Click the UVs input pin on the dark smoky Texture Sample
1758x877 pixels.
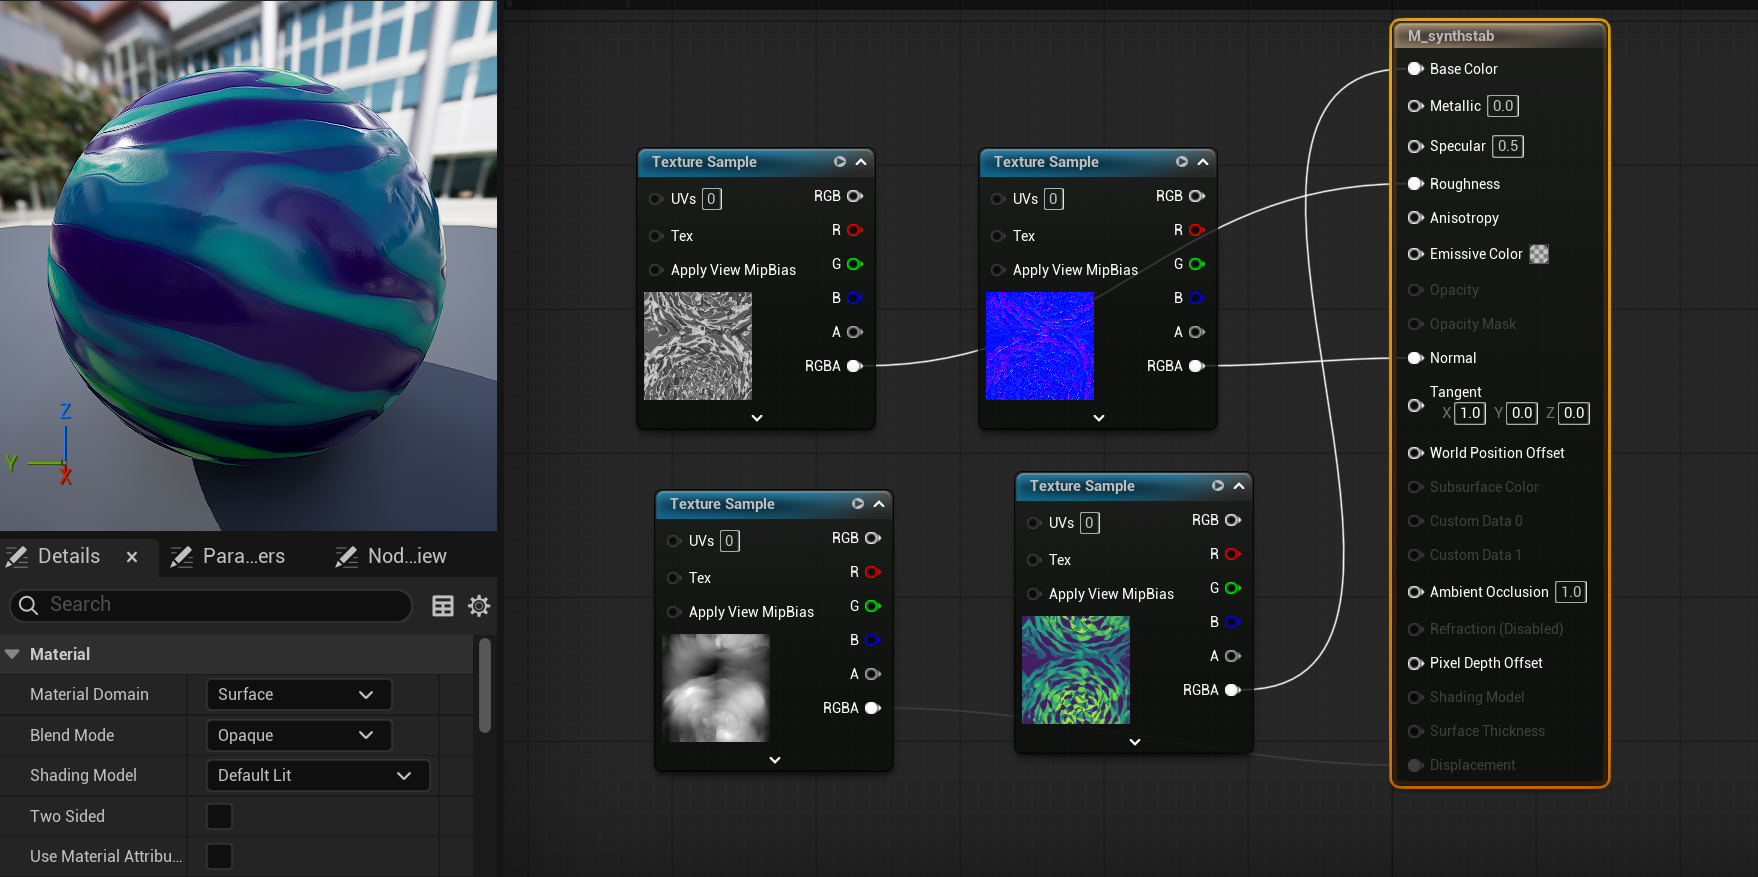click(674, 541)
